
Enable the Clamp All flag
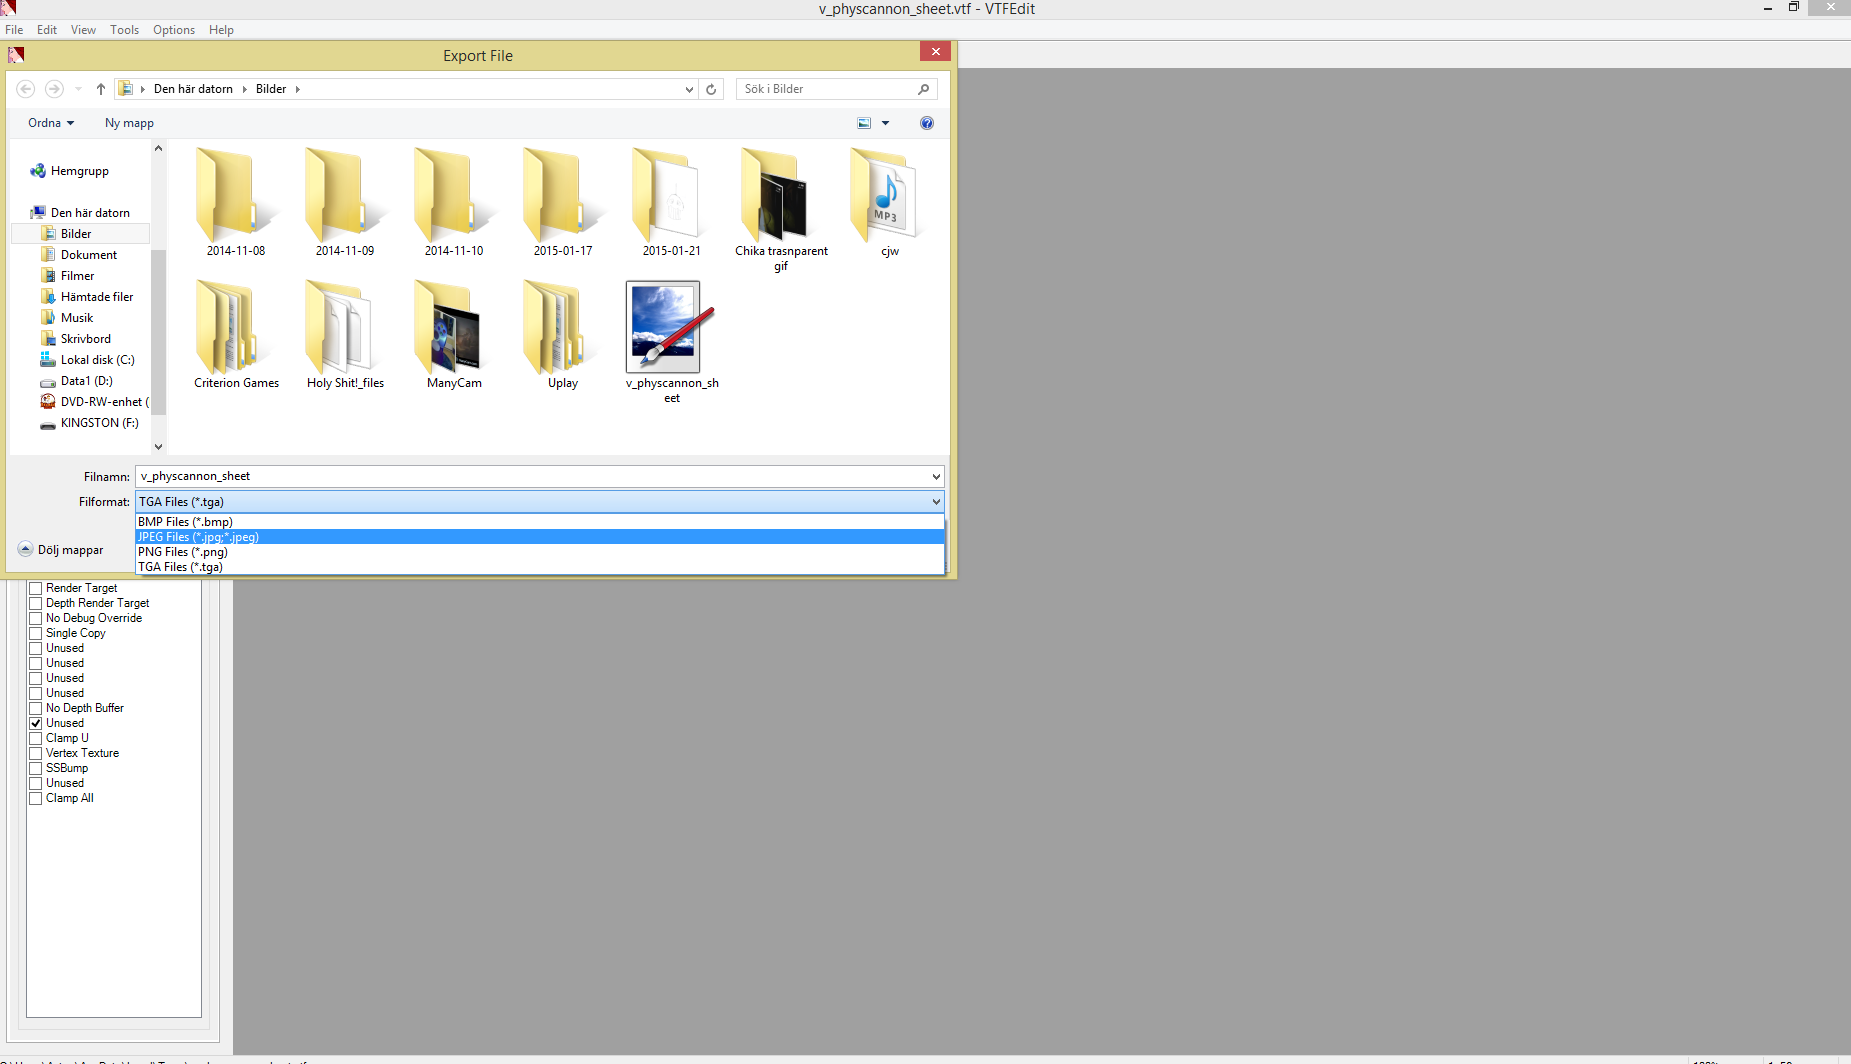tap(36, 798)
